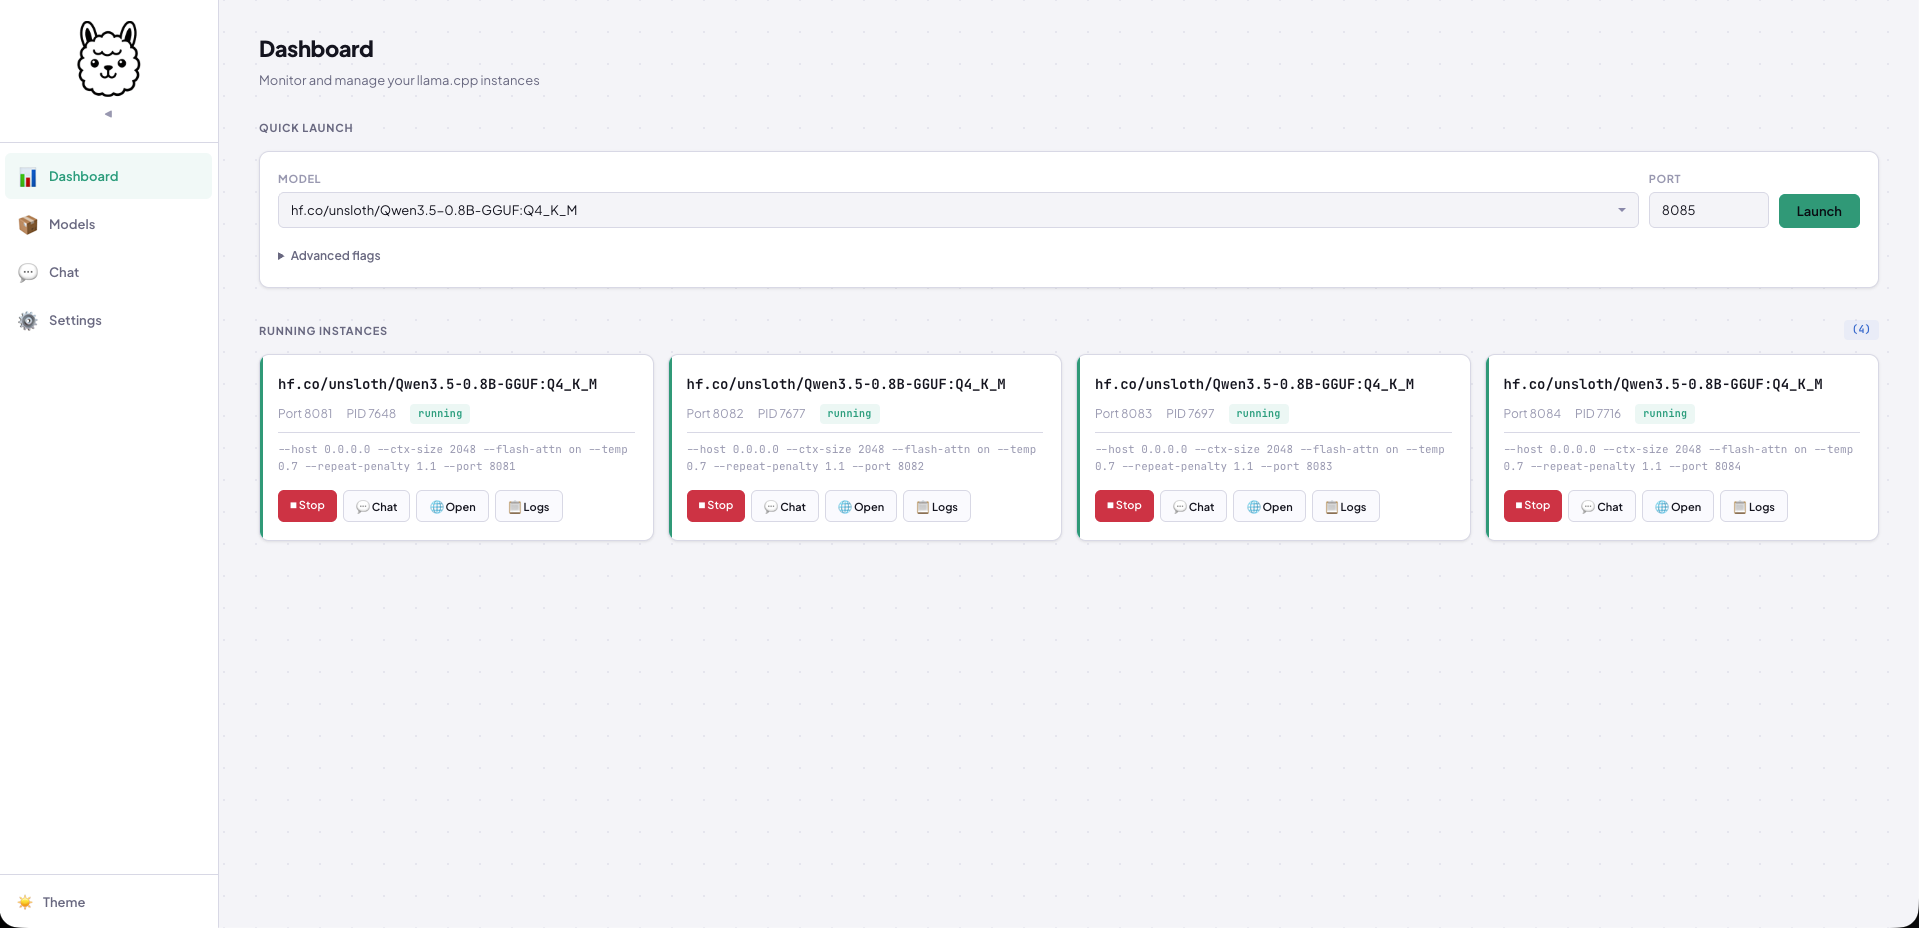
Task: Click the 'Port 8081' label
Action: [305, 414]
